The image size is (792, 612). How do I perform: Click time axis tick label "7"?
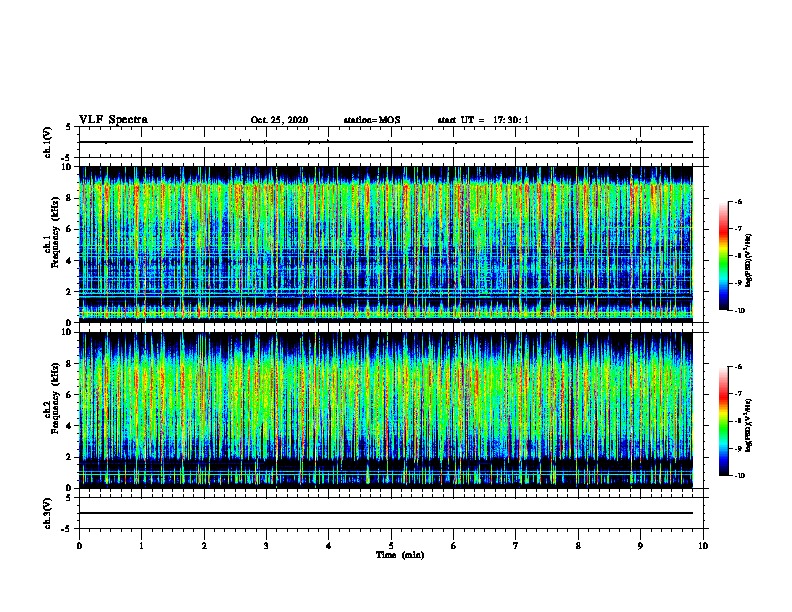(516, 546)
